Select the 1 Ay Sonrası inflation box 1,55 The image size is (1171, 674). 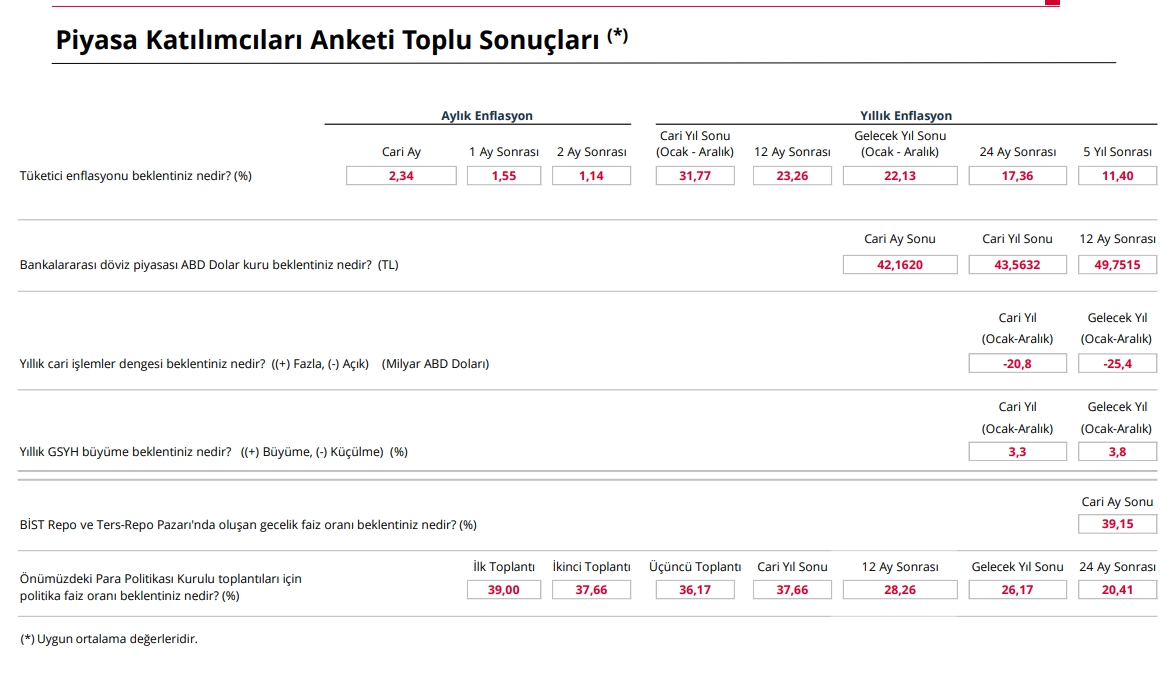(504, 176)
